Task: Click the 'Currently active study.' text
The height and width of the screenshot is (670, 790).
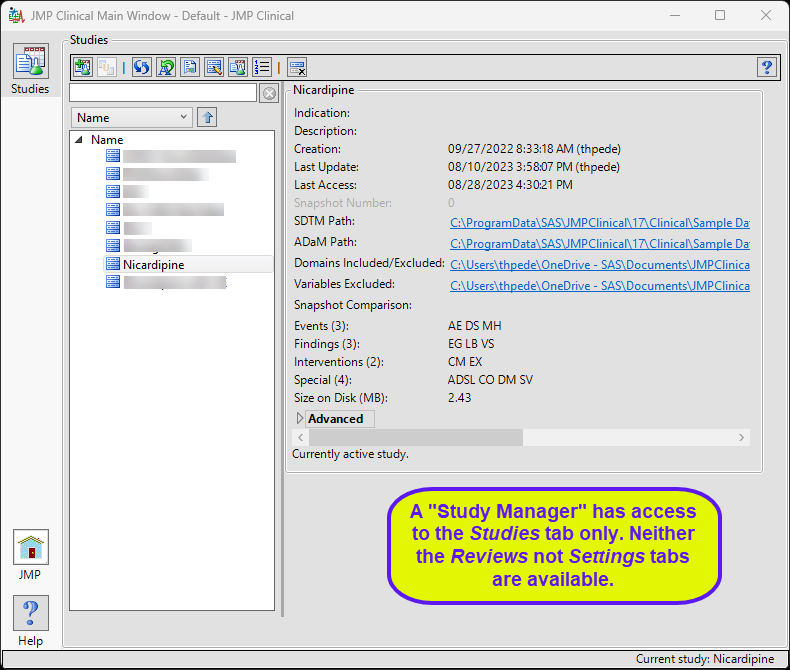Action: click(x=350, y=454)
